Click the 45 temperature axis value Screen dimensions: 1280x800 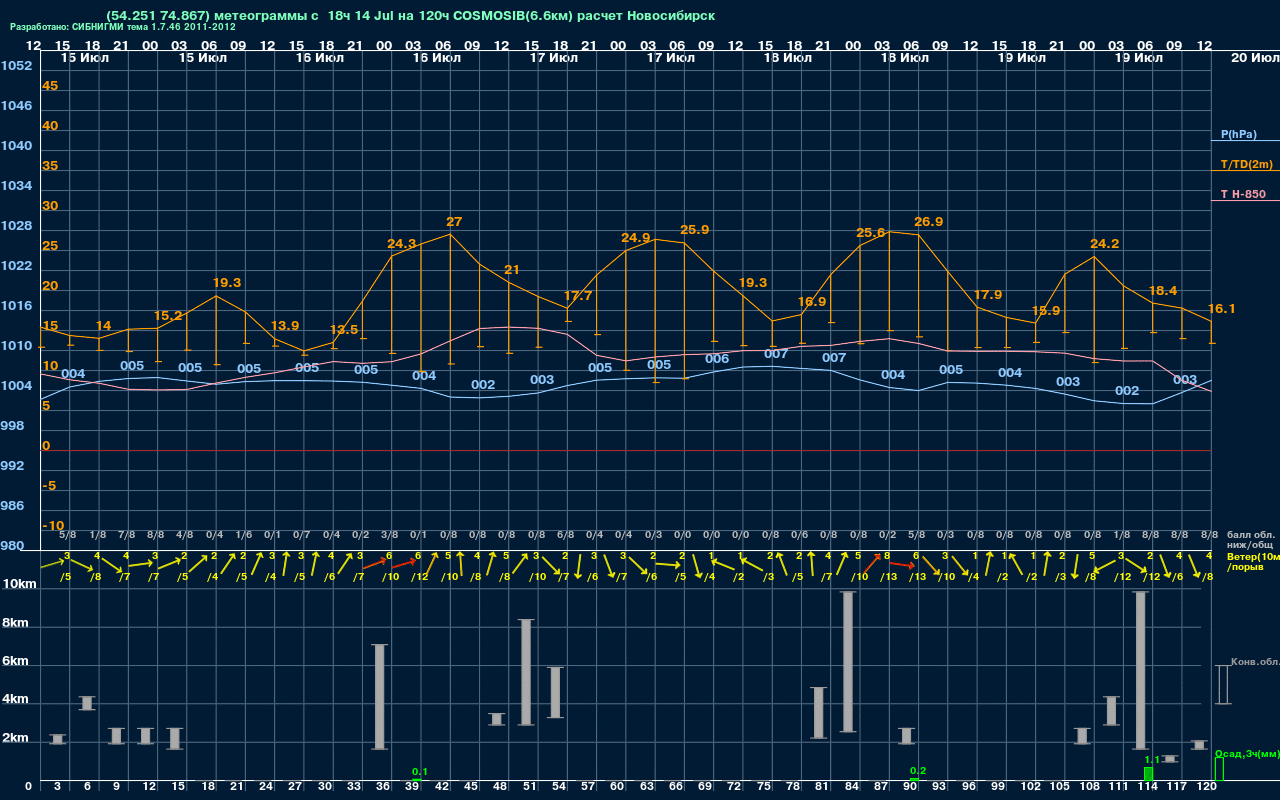pyautogui.click(x=50, y=86)
